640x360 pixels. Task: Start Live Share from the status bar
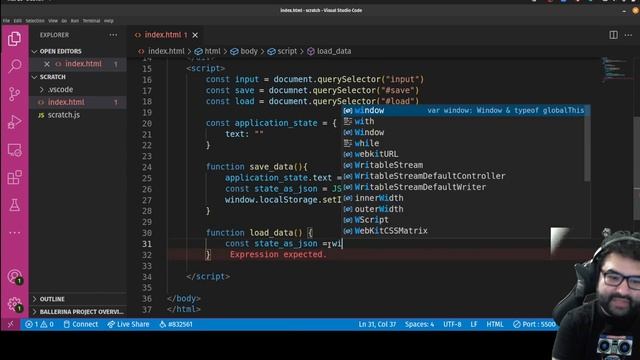[129, 324]
